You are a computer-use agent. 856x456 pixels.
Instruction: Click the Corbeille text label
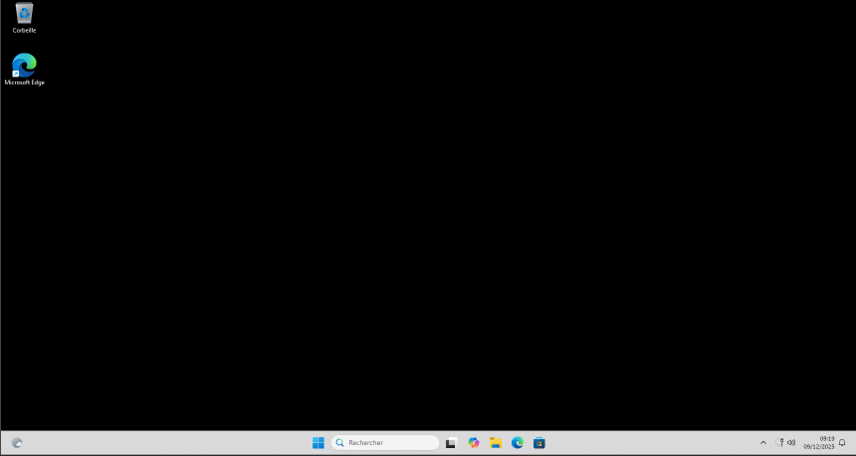24,31
